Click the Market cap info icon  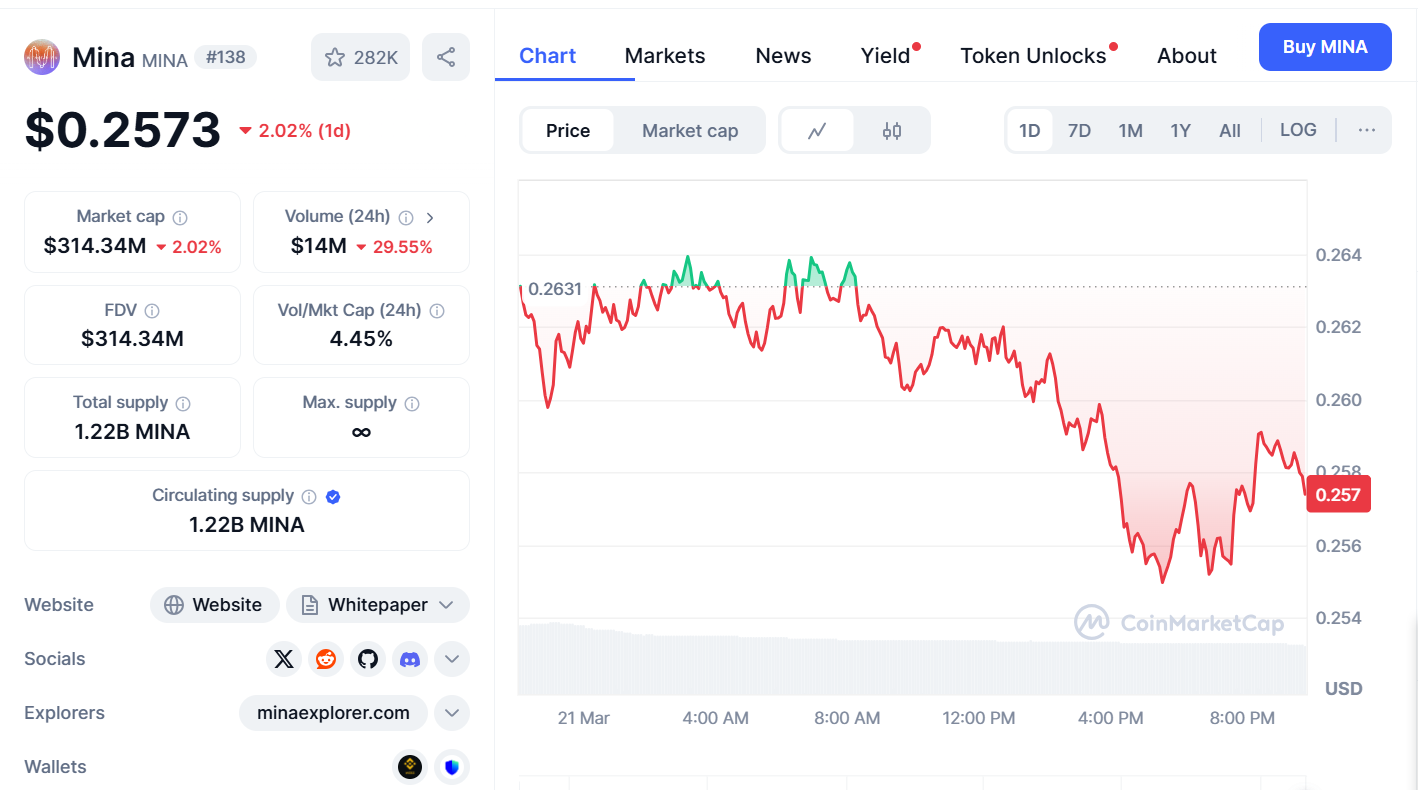click(180, 217)
